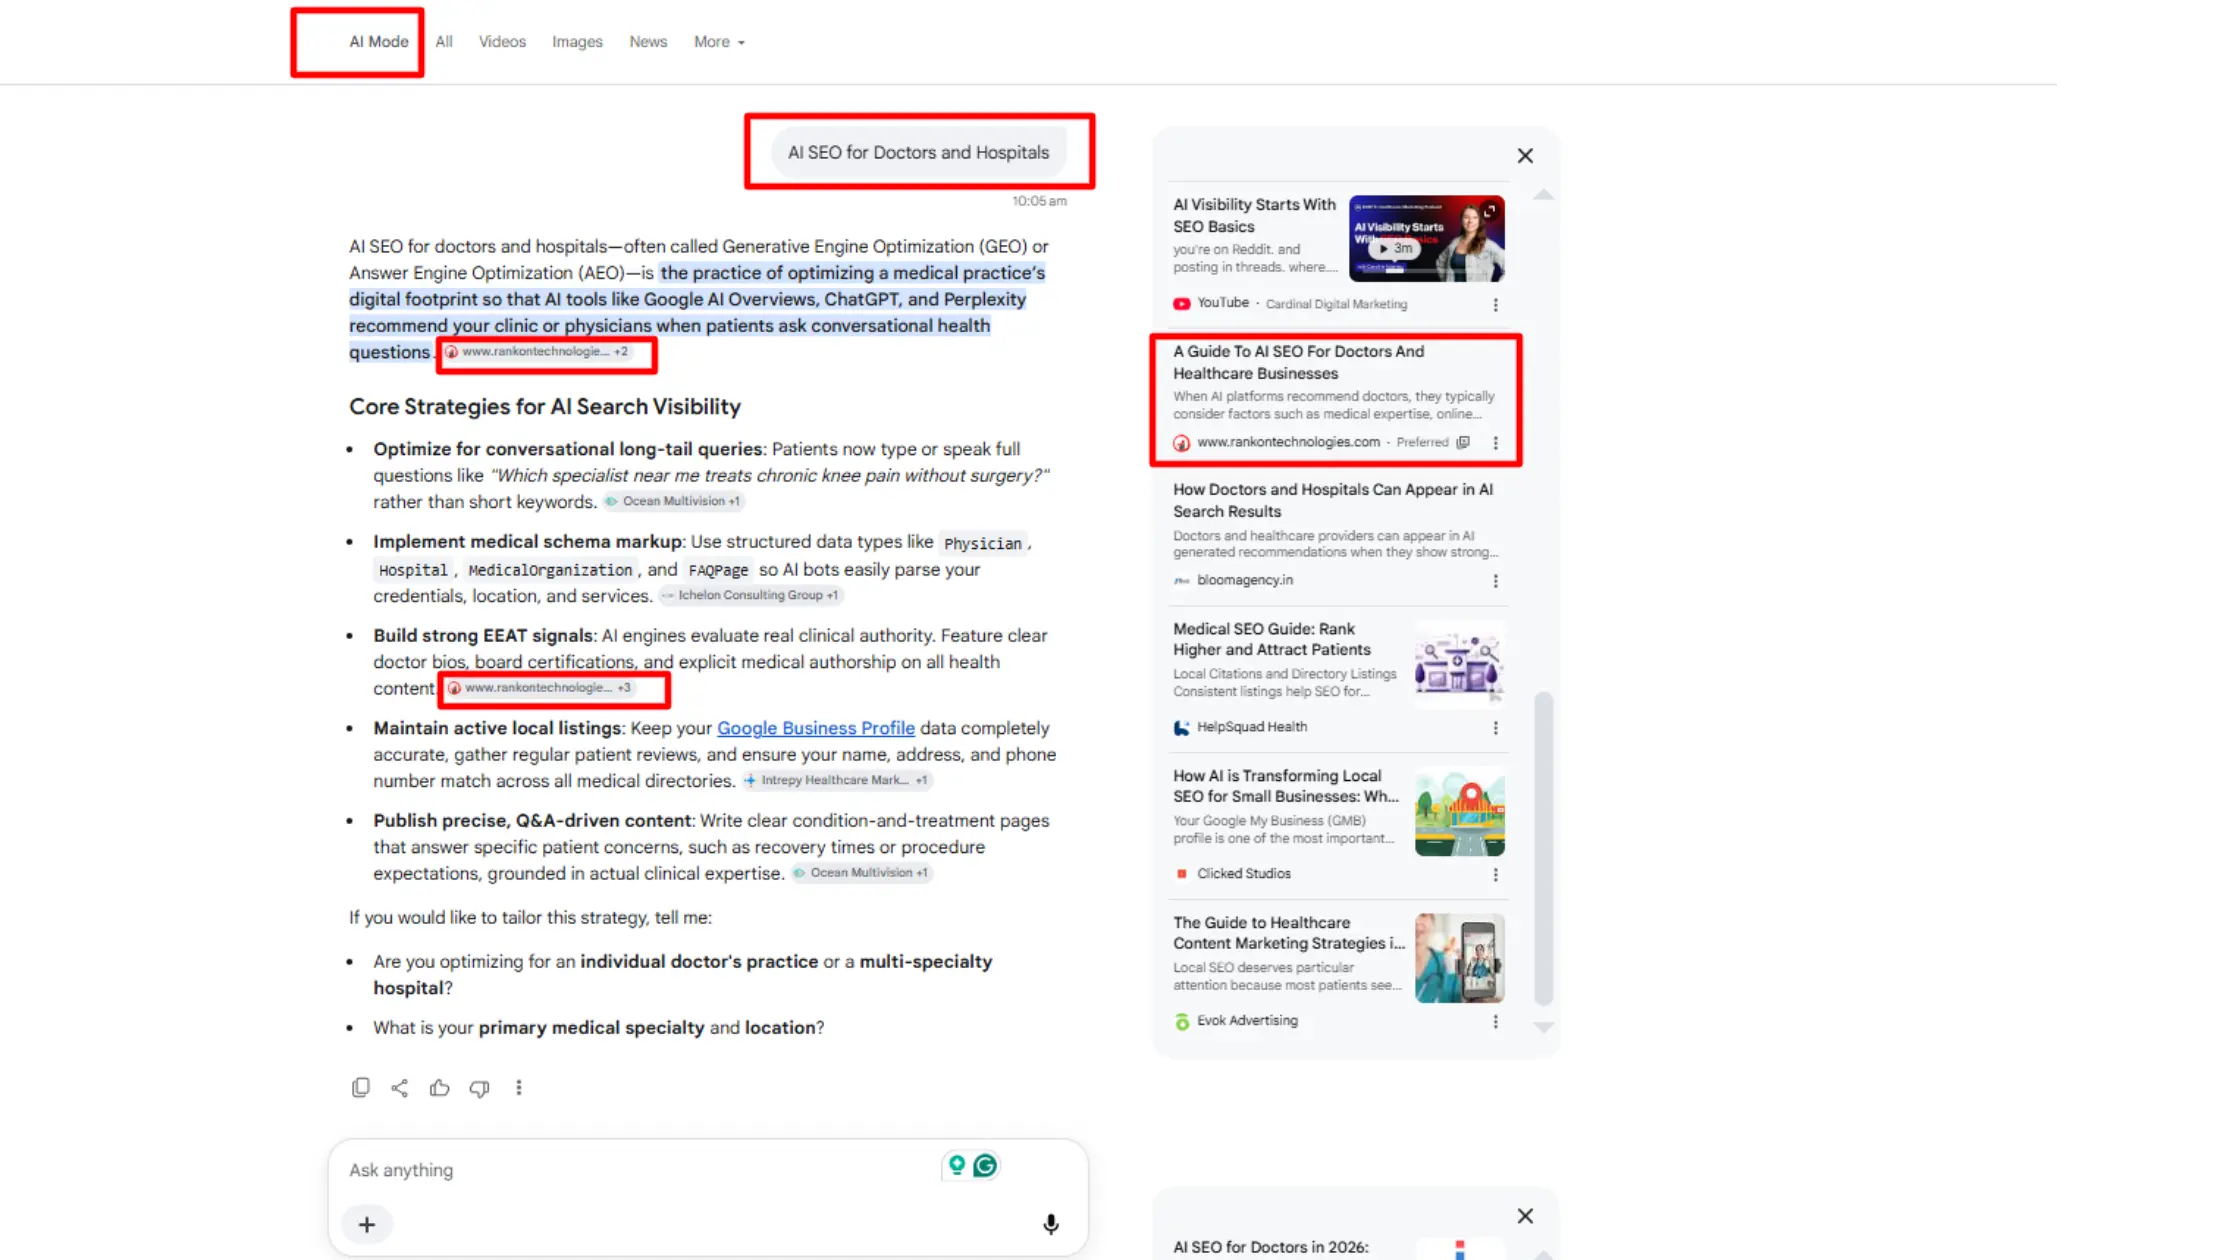This screenshot has height=1260, width=2240.
Task: Open options menu for the YouTube source card
Action: click(1495, 304)
